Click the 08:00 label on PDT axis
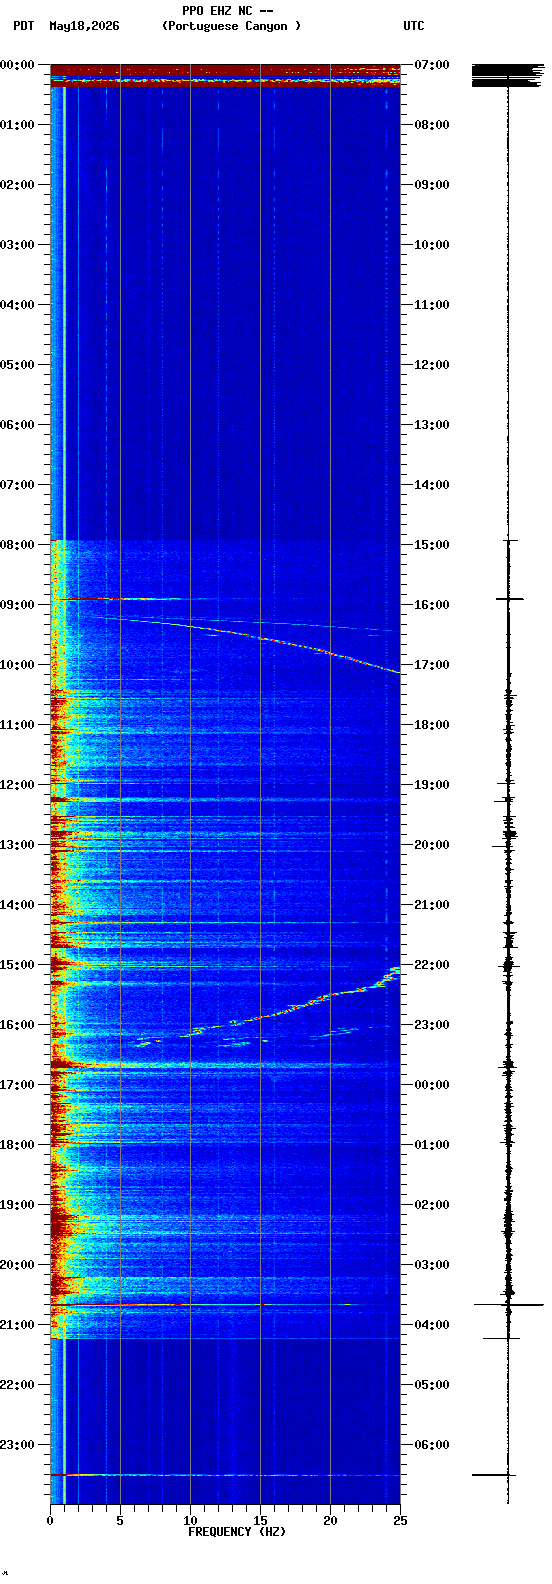The width and height of the screenshot is (552, 1584). click(x=17, y=544)
